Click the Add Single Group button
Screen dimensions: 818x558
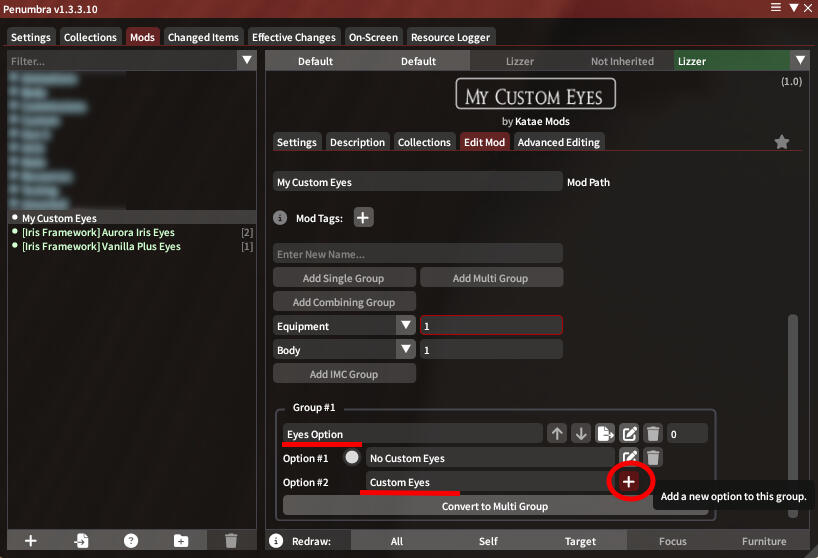(344, 278)
